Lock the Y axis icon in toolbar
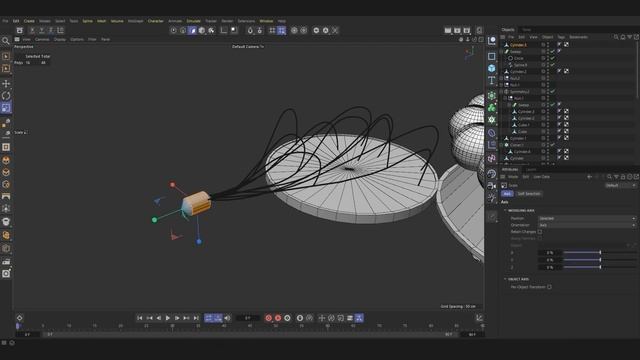Viewport: 640px width, 360px height. click(x=41, y=30)
